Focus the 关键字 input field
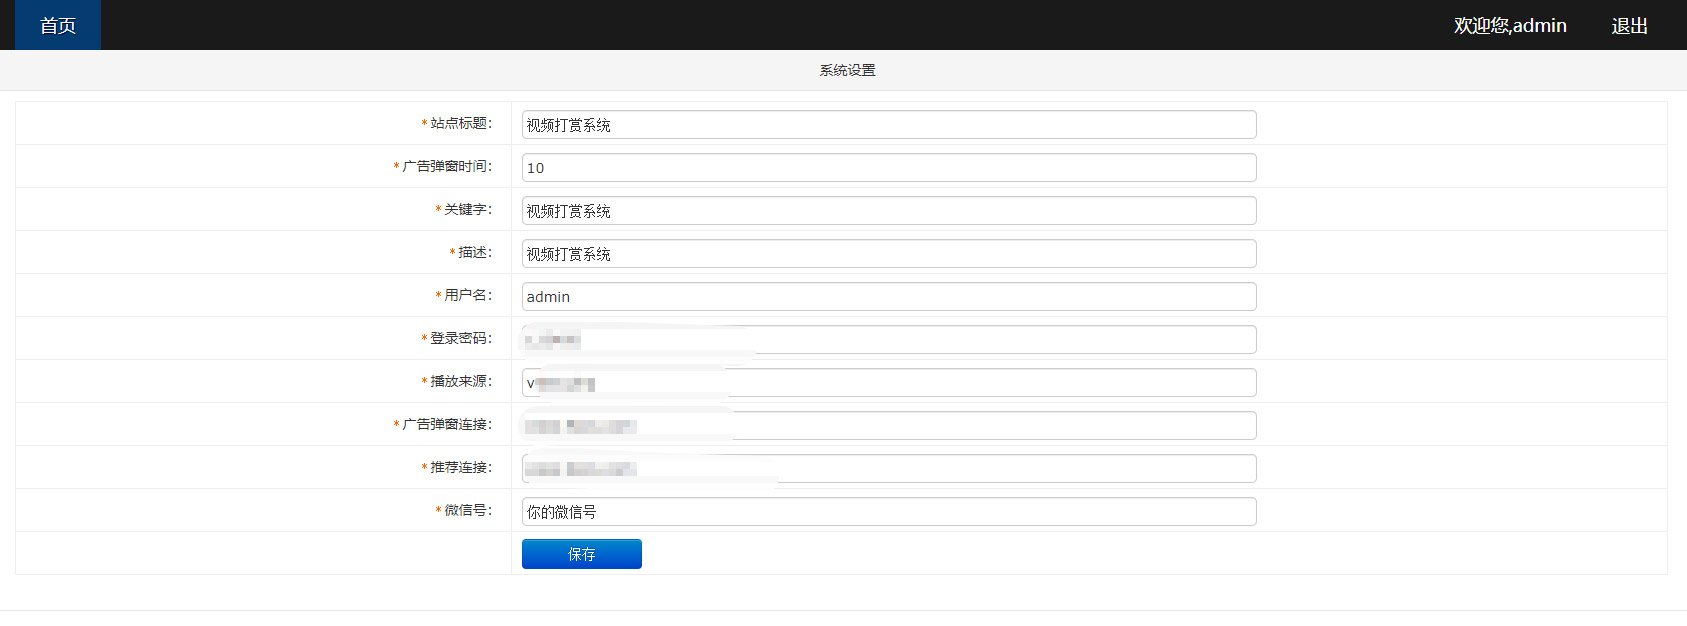The image size is (1687, 626). point(889,211)
